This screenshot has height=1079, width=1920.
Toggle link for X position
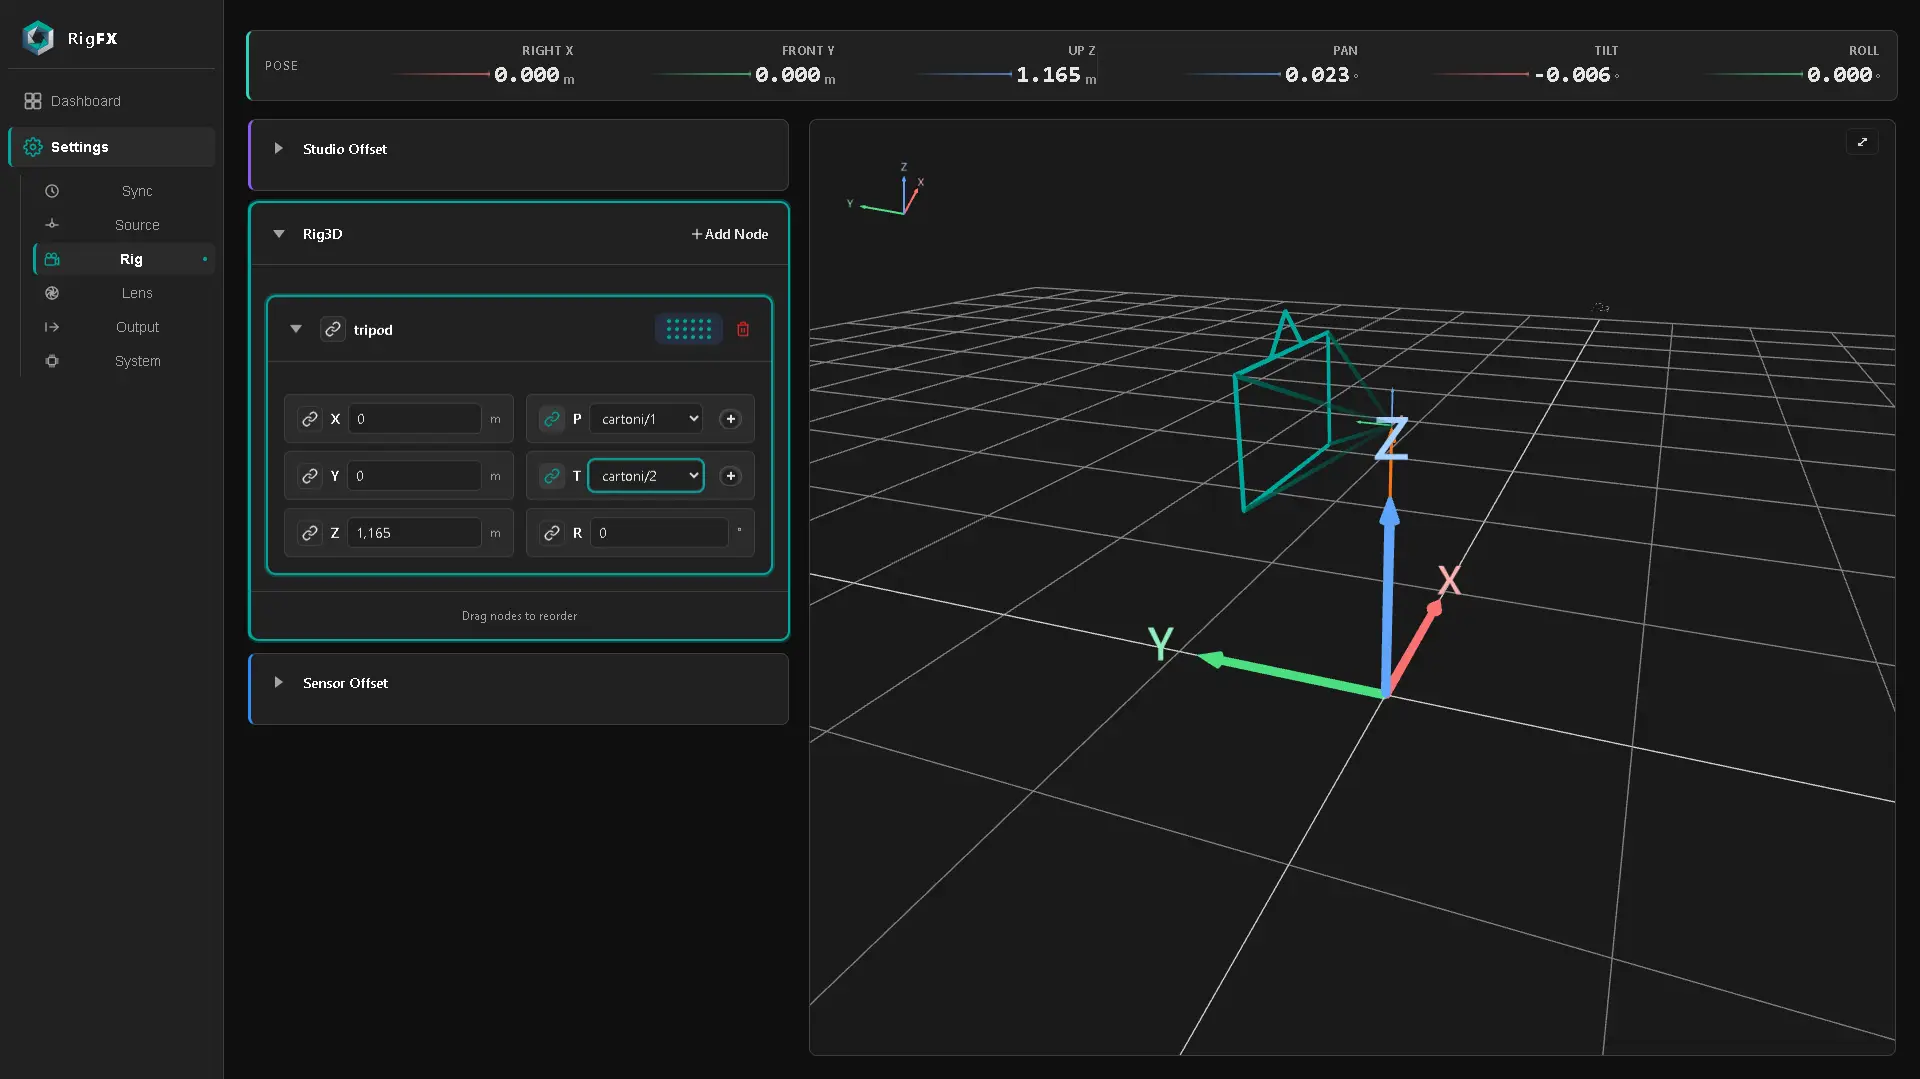click(x=310, y=419)
